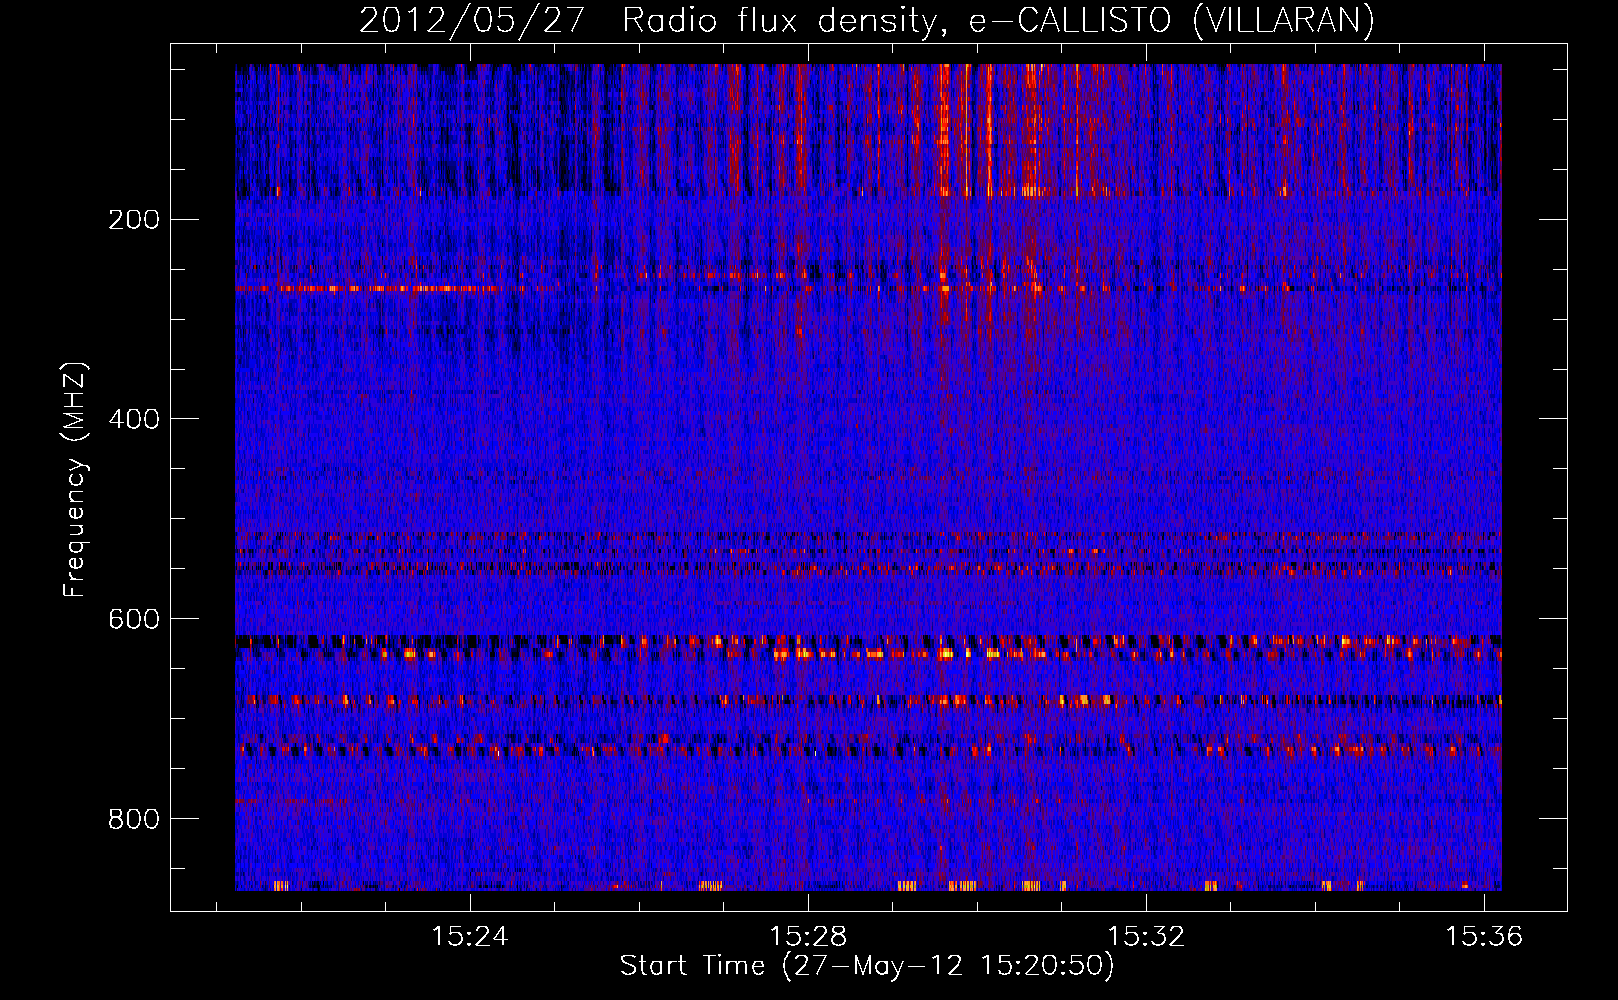Screen dimensions: 1618x1000
Task: Click the 200 frequency tick label
Action: click(x=134, y=220)
